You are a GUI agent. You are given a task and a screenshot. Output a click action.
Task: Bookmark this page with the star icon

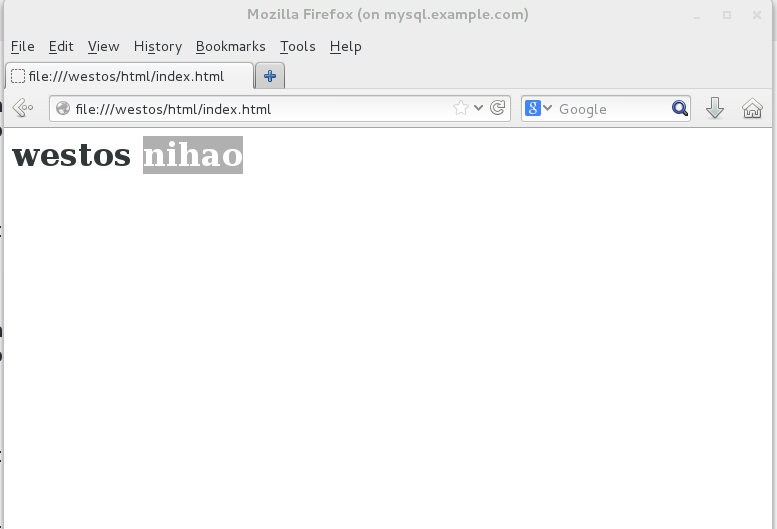click(461, 108)
